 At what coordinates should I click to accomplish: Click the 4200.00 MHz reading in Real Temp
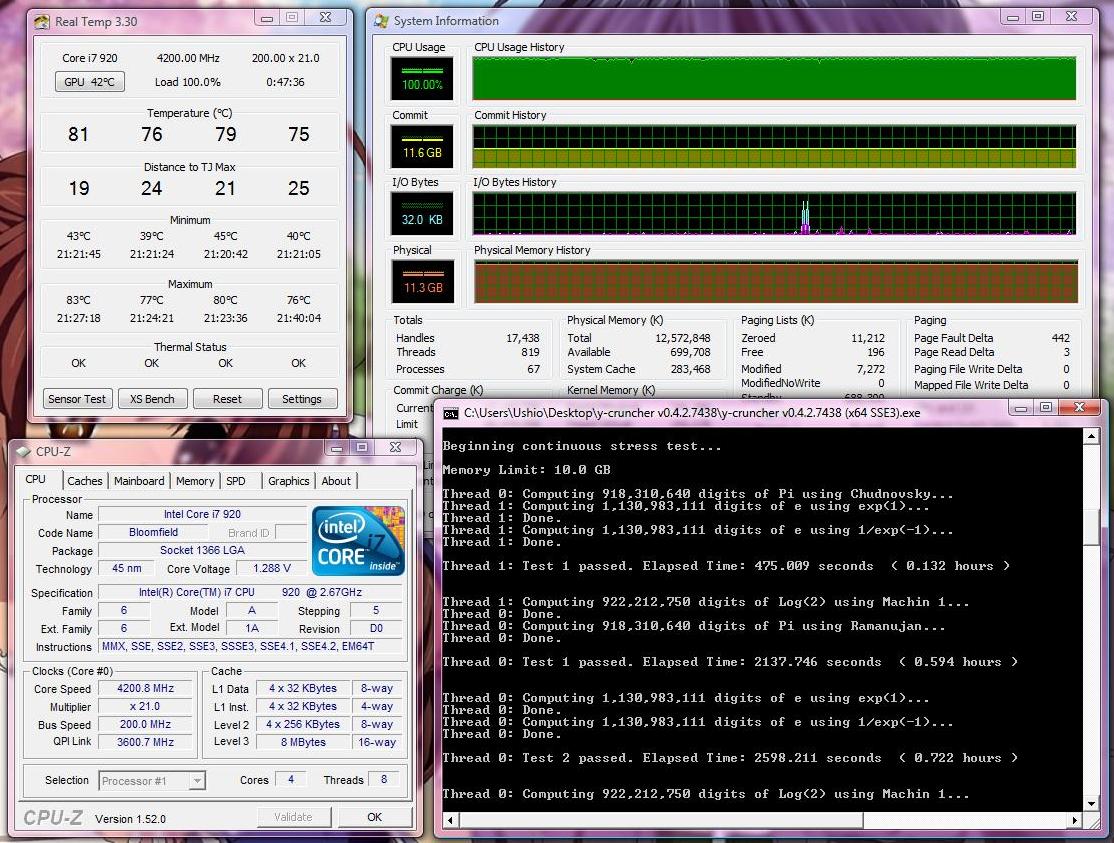point(188,58)
